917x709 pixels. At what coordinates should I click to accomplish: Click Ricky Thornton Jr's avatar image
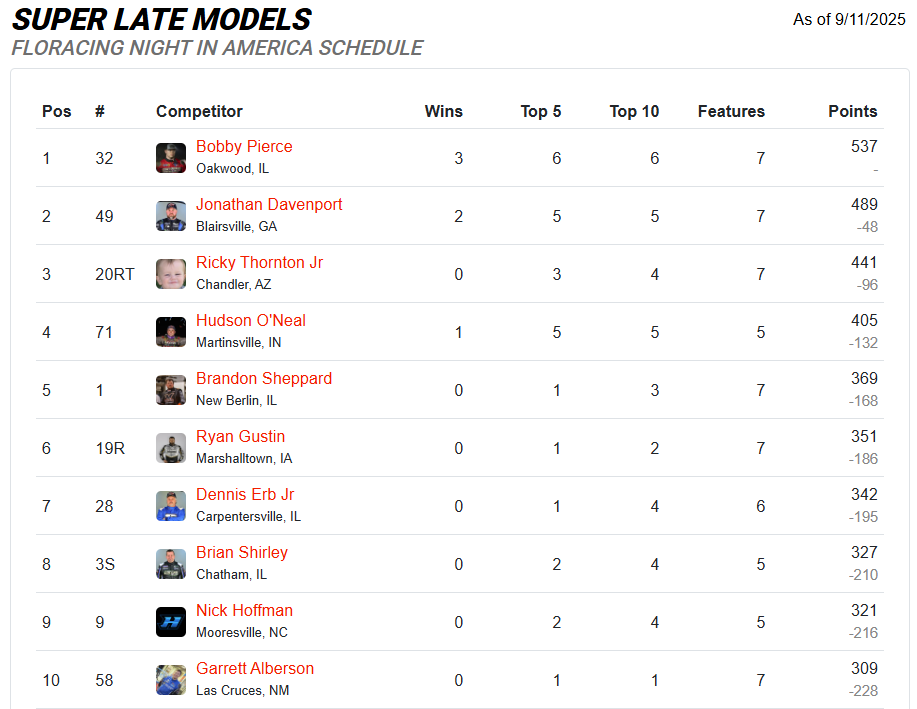click(171, 274)
